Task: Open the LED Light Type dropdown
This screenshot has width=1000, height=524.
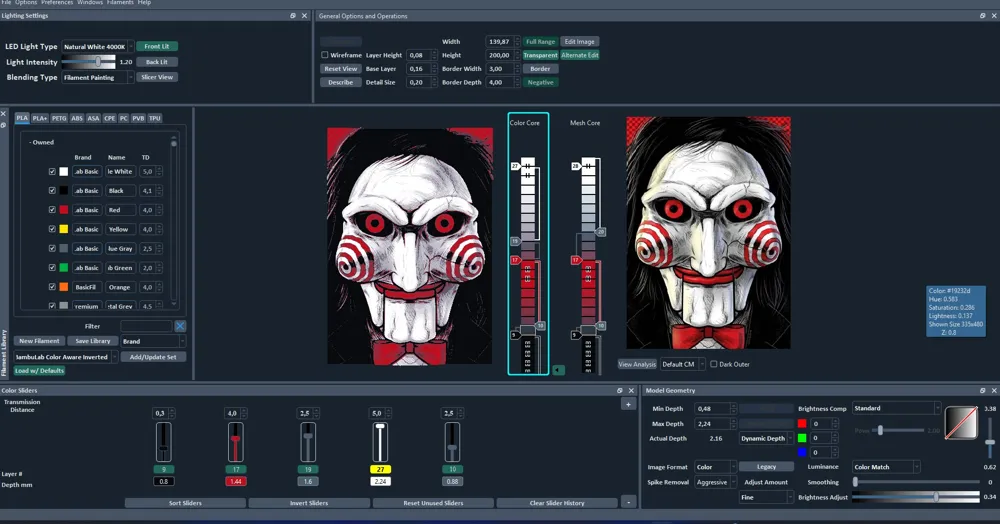Action: coord(97,47)
